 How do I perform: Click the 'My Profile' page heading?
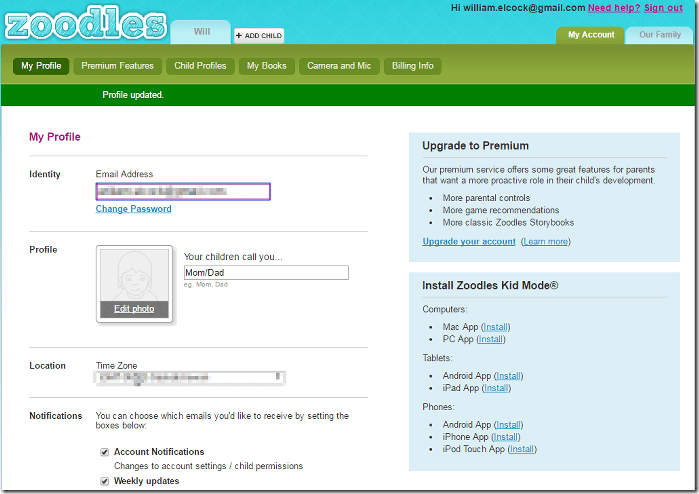point(55,137)
